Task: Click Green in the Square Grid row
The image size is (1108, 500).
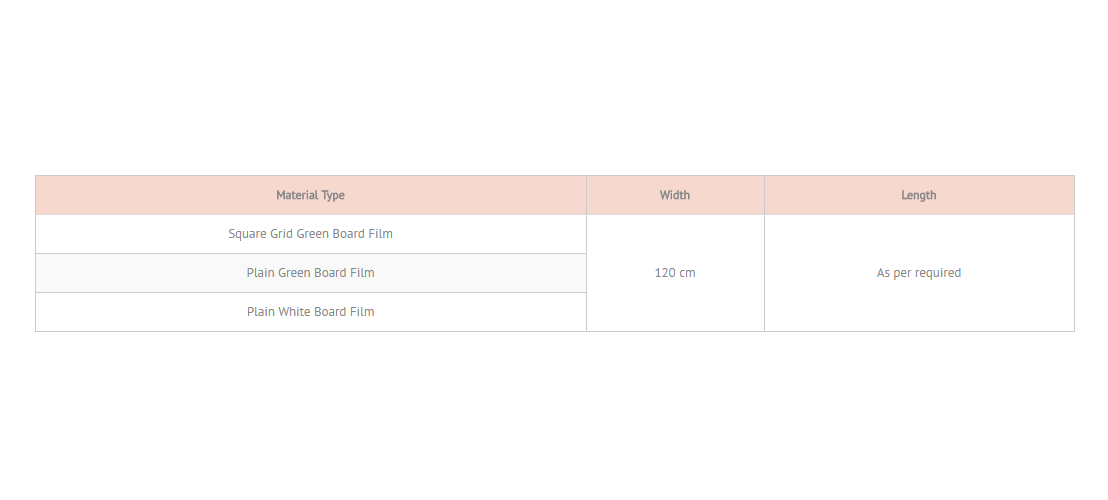Action: coord(312,234)
